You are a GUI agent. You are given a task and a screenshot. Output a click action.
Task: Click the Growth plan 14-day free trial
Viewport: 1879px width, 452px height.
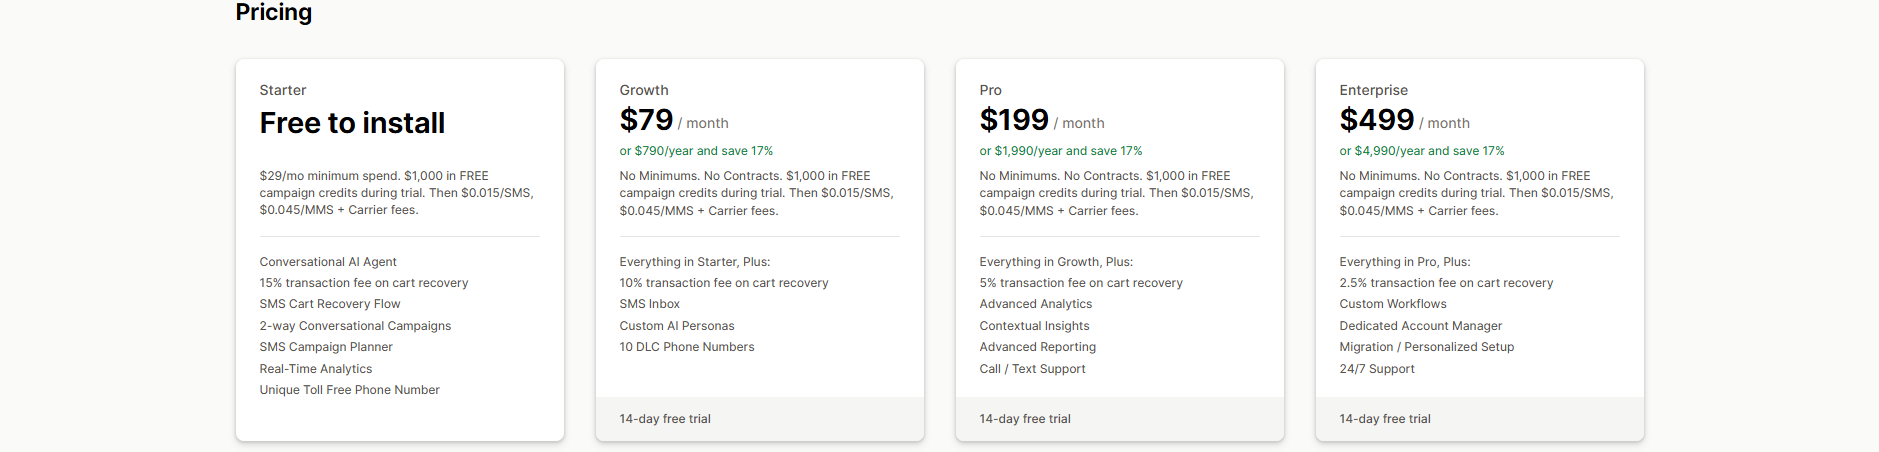[665, 419]
